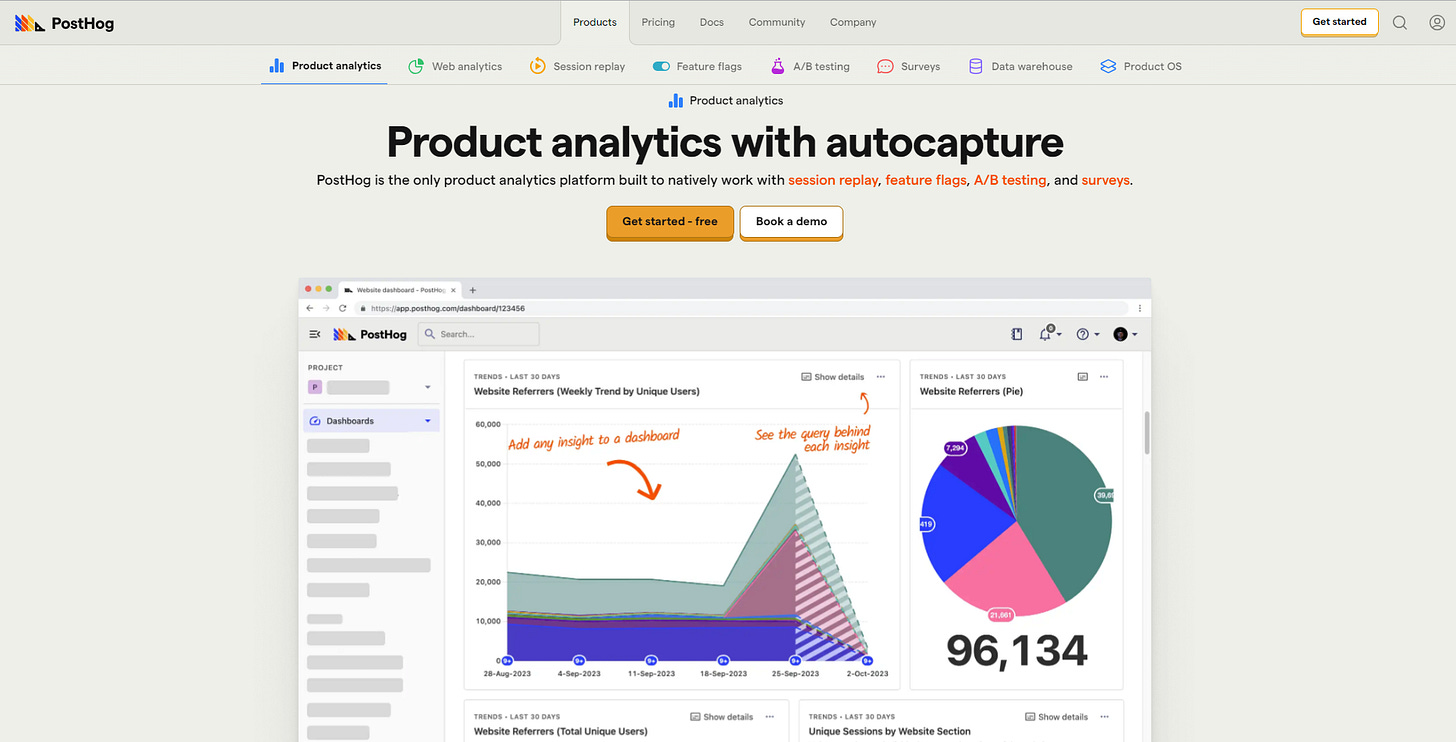Follow the session replay link in the description
This screenshot has height=742, width=1456.
pyautogui.click(x=833, y=181)
